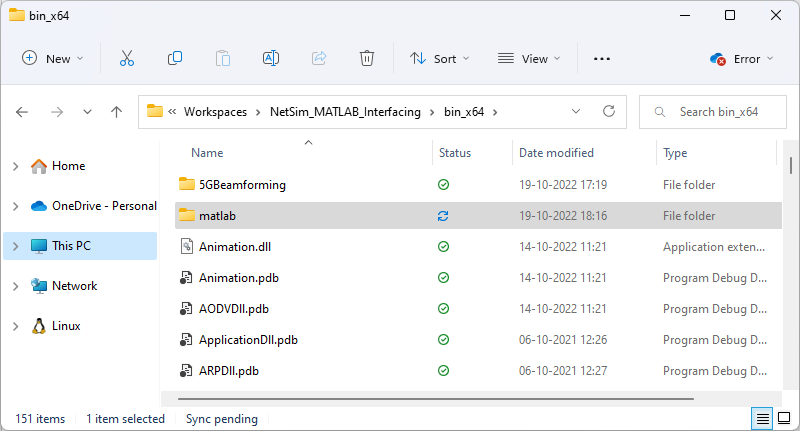Go forward with the right arrow
Image resolution: width=800 pixels, height=431 pixels.
click(x=57, y=112)
